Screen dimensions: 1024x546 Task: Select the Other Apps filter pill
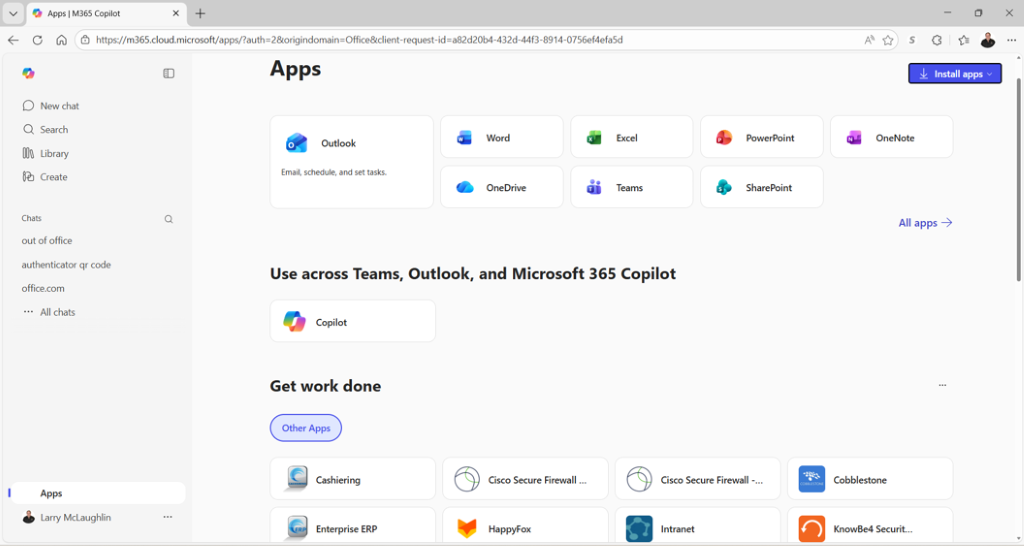click(306, 428)
